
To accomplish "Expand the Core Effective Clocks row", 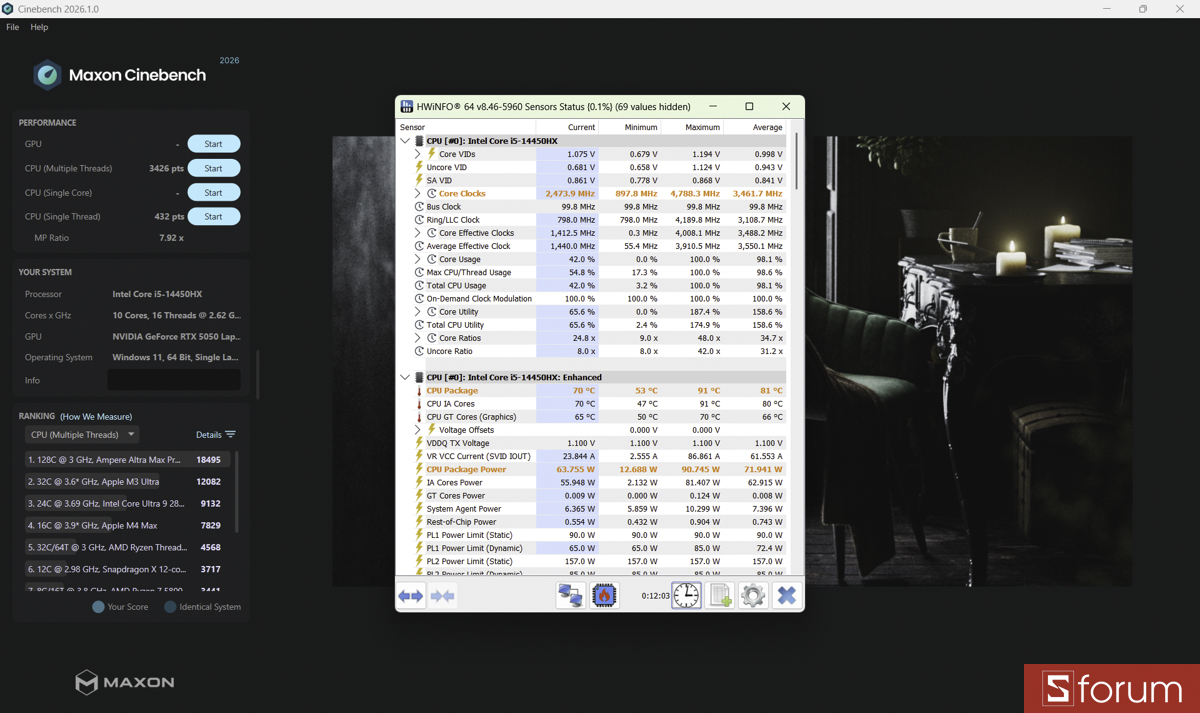I will click(418, 233).
